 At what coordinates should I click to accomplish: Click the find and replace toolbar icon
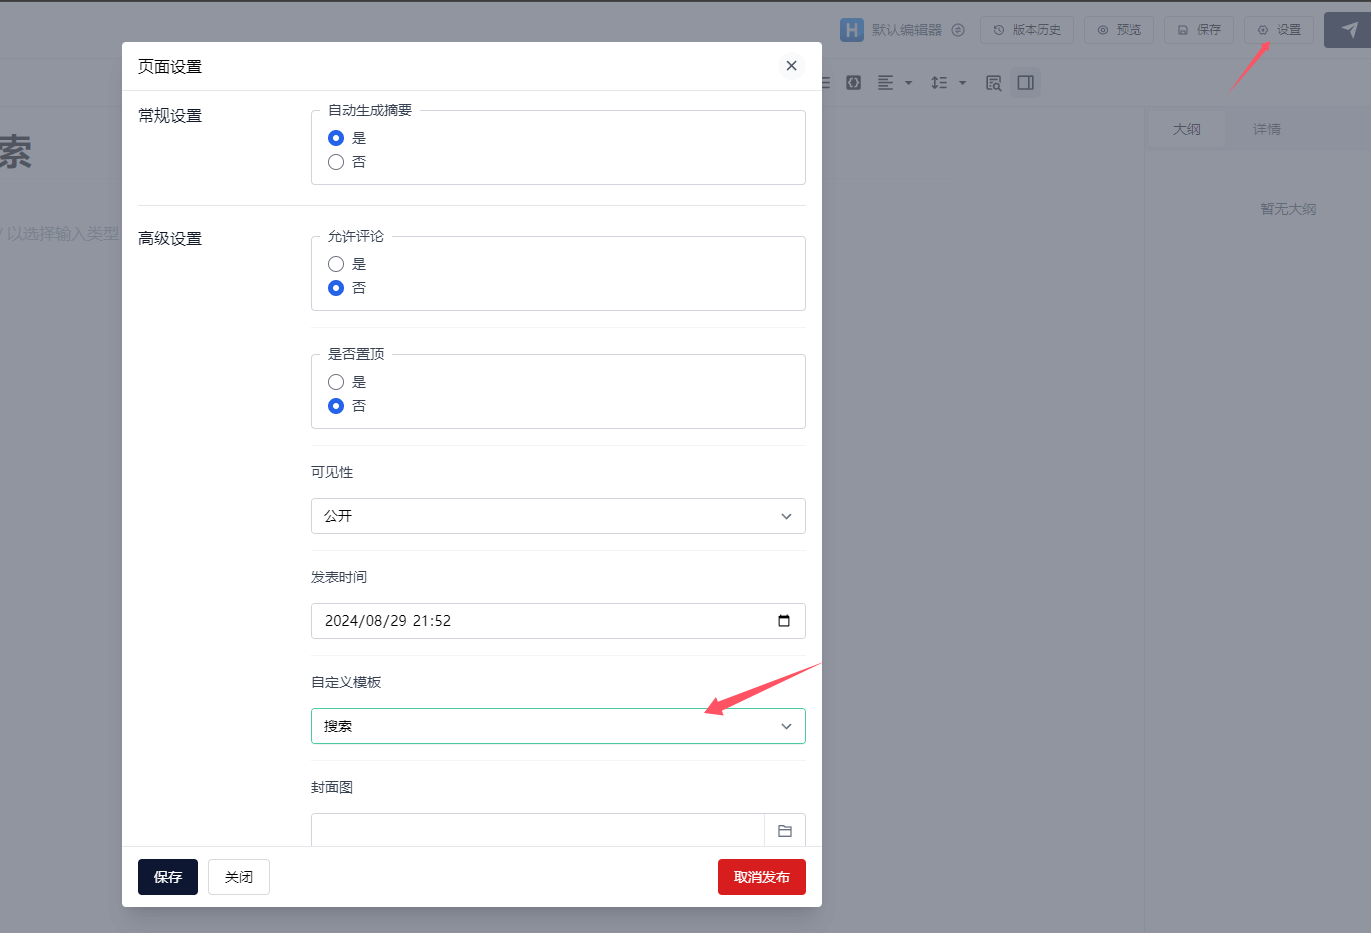pos(993,83)
